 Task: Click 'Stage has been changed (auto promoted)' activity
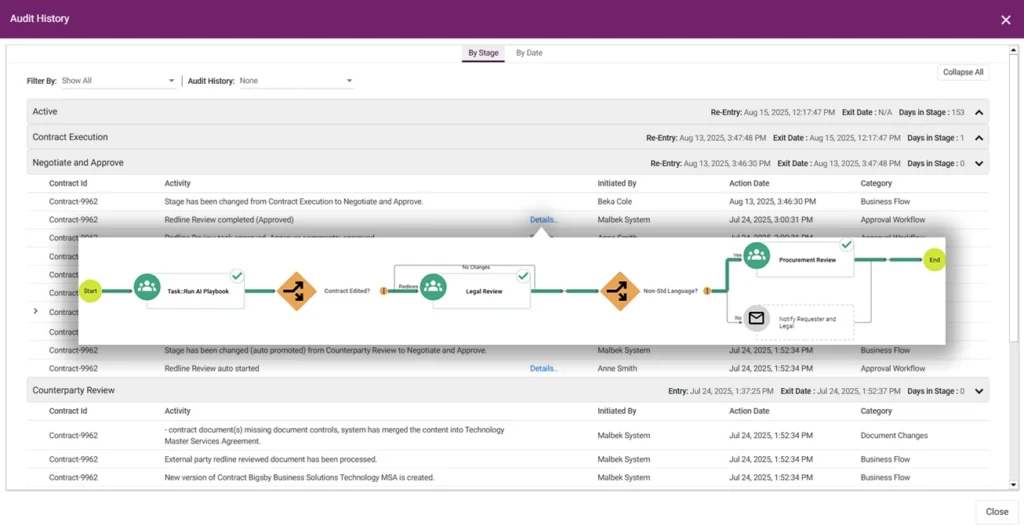tap(326, 350)
